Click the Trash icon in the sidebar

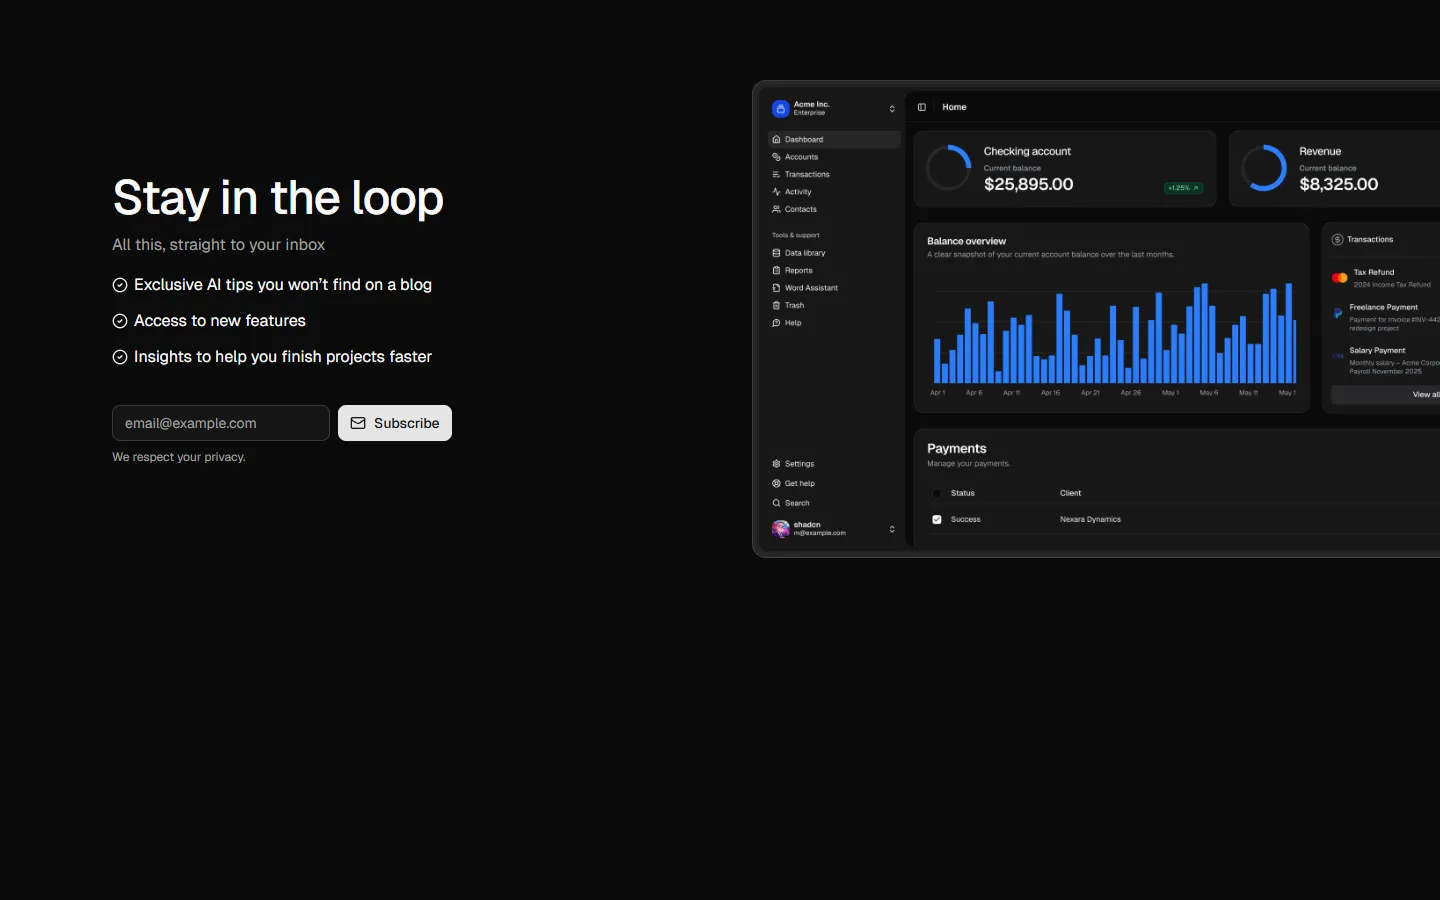776,305
